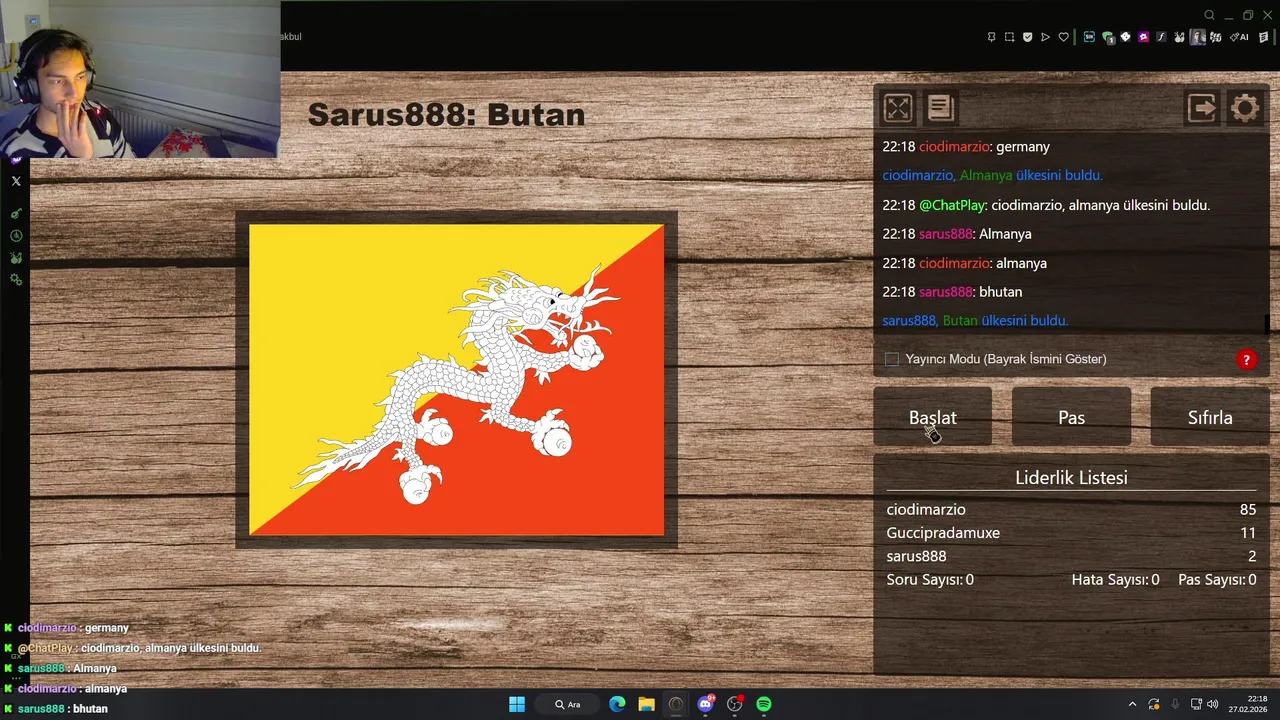Click the 'Hata Sayısı: 0' text

1115,579
